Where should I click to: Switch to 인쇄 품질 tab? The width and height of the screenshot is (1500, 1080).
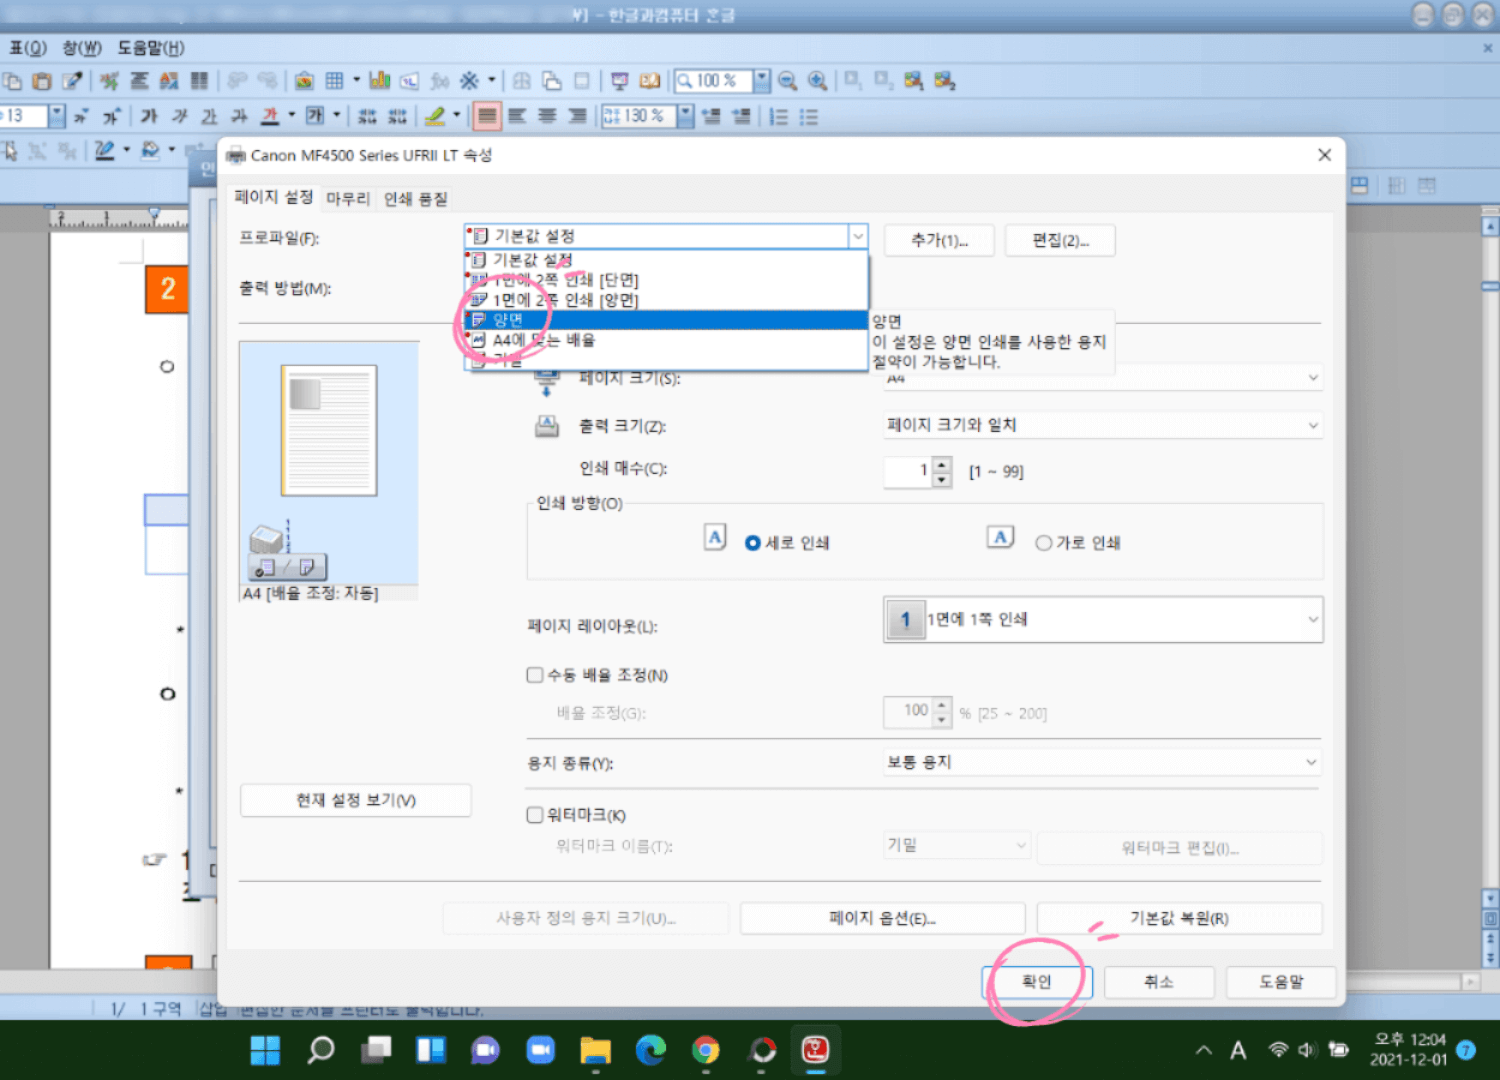pos(416,199)
